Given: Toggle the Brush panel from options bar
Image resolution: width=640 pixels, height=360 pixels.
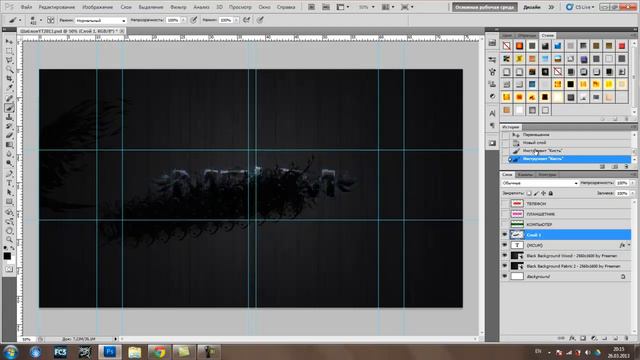Looking at the screenshot, I should coord(51,20).
